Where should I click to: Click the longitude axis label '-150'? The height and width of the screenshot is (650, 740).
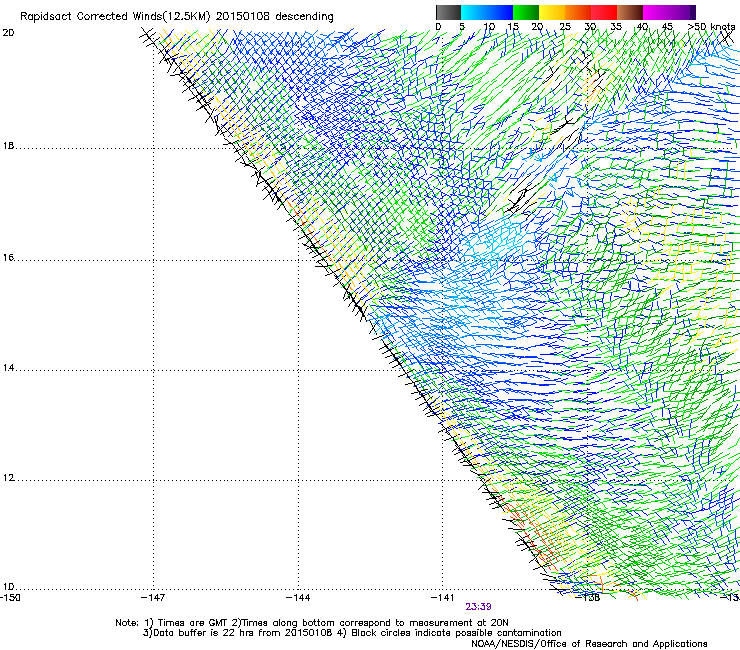click(10, 598)
